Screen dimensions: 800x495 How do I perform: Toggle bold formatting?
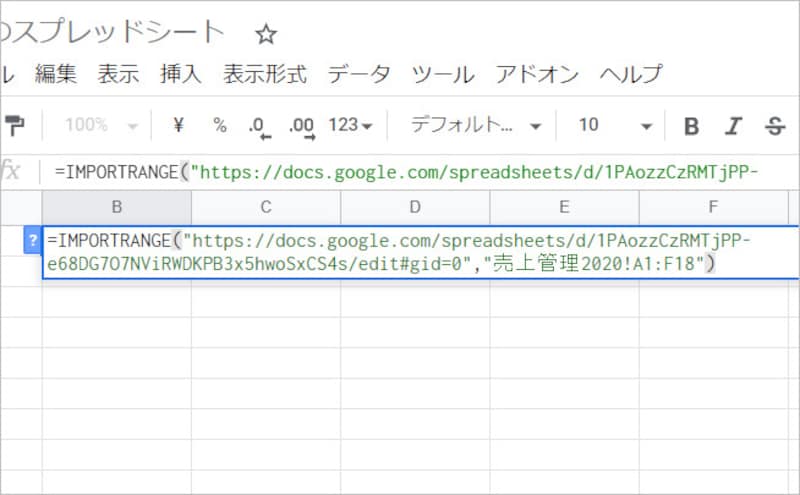coord(691,126)
